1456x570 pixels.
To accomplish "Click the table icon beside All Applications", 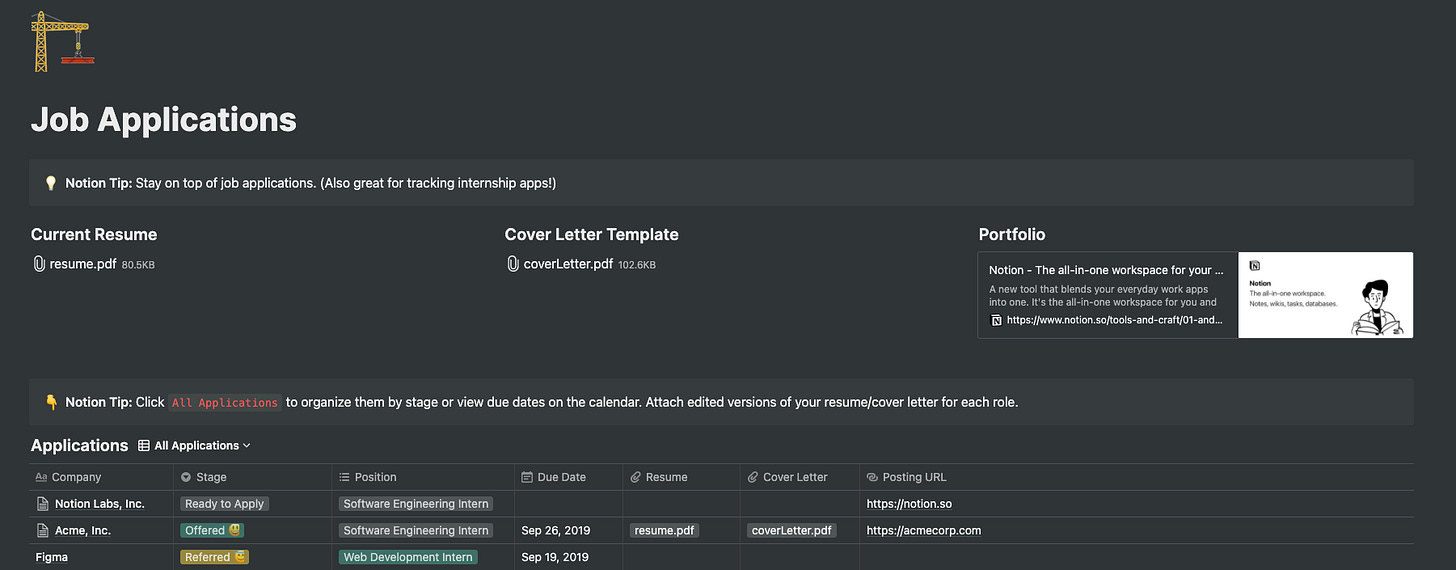I will (x=144, y=446).
